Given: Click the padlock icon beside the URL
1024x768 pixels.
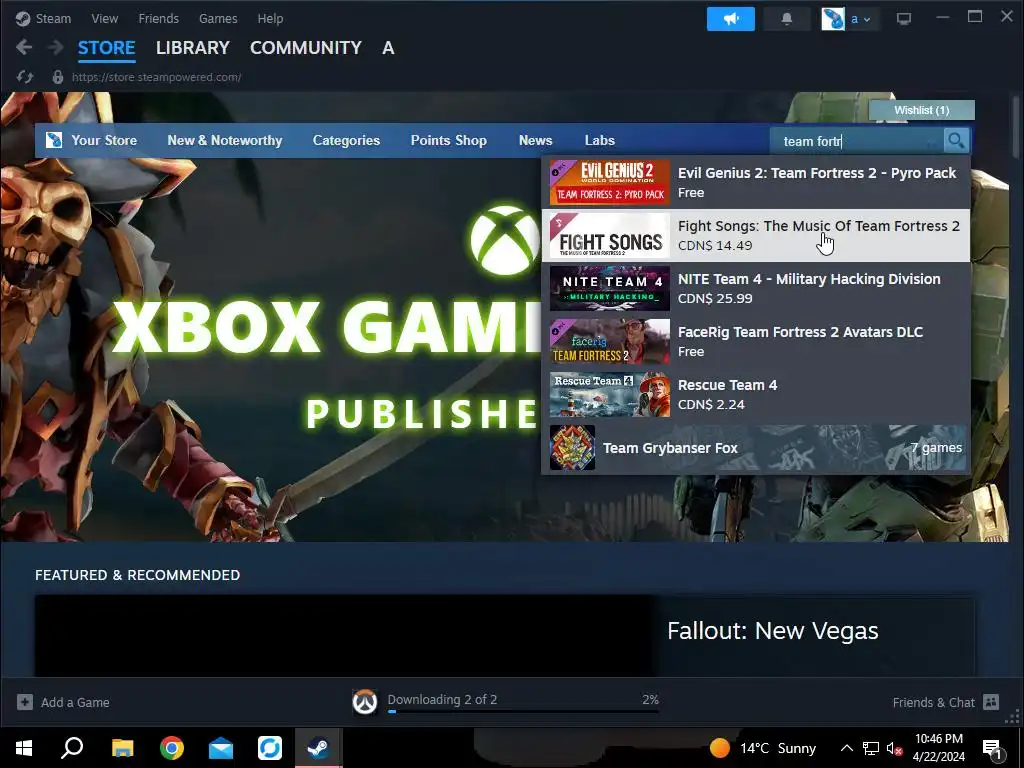Looking at the screenshot, I should coord(58,77).
